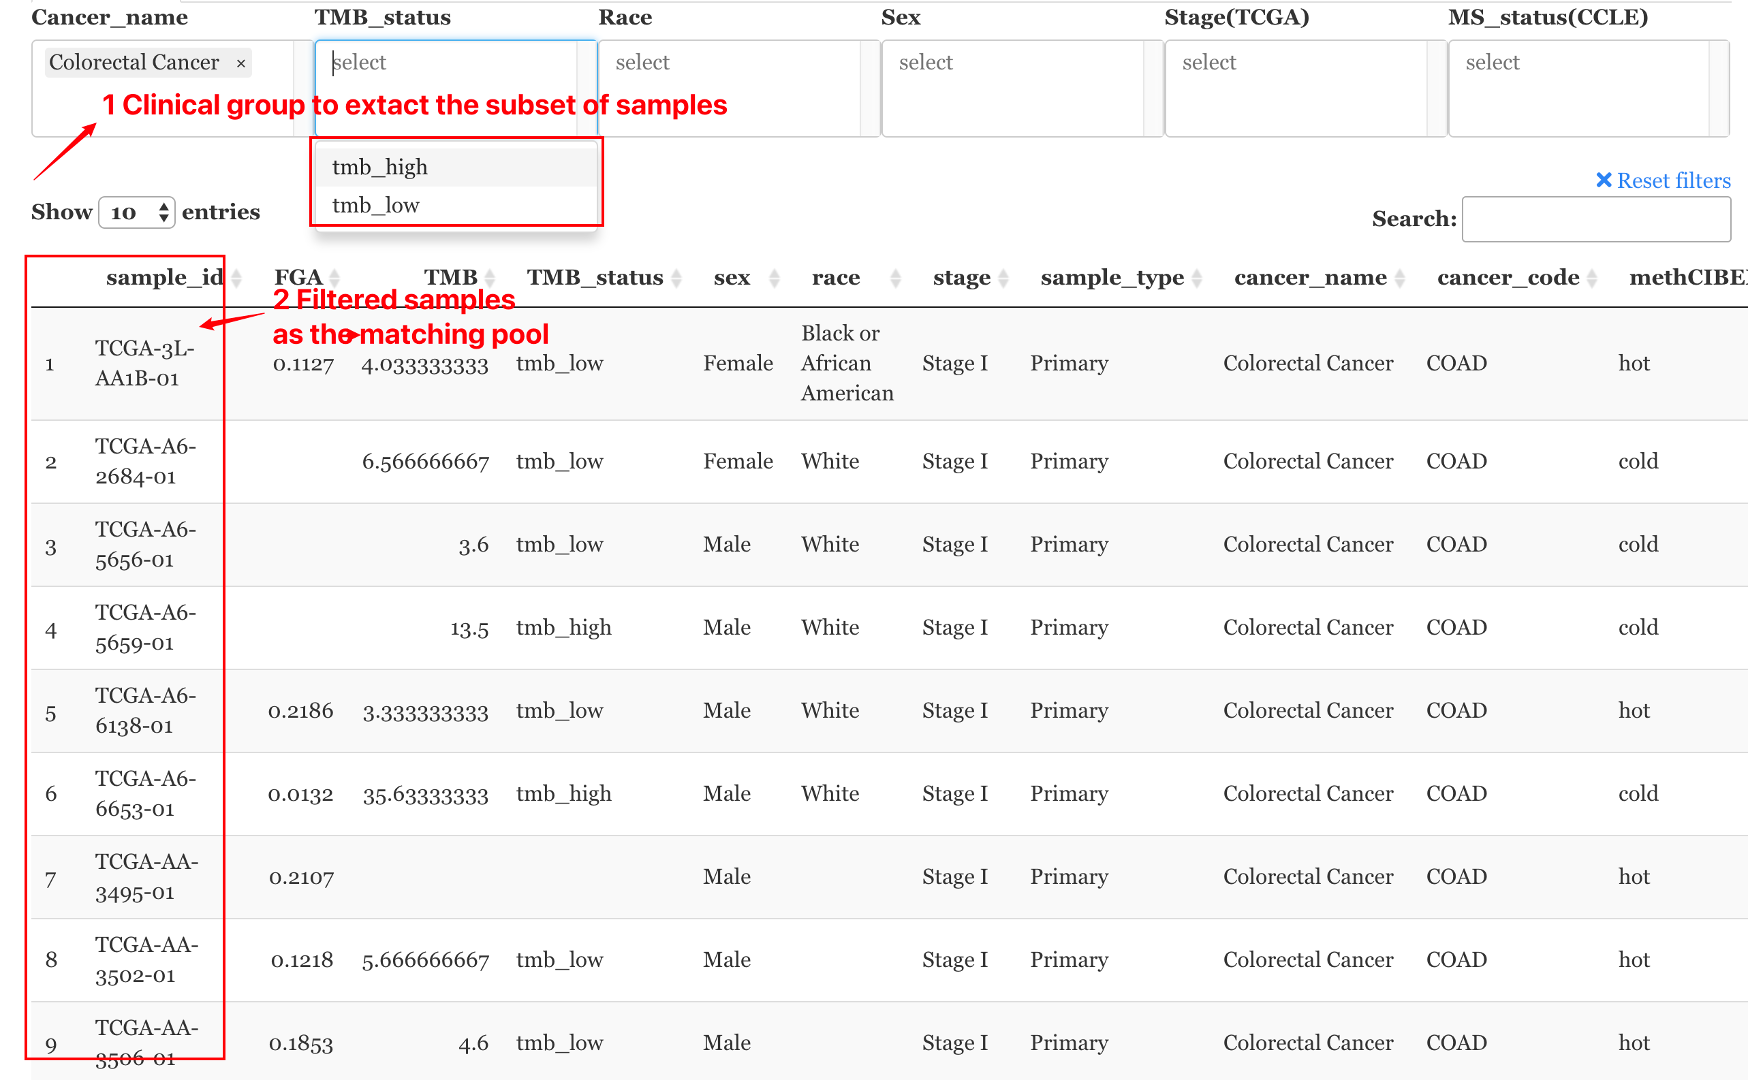
Task: Click TMB_status column sort arrows
Action: point(677,278)
